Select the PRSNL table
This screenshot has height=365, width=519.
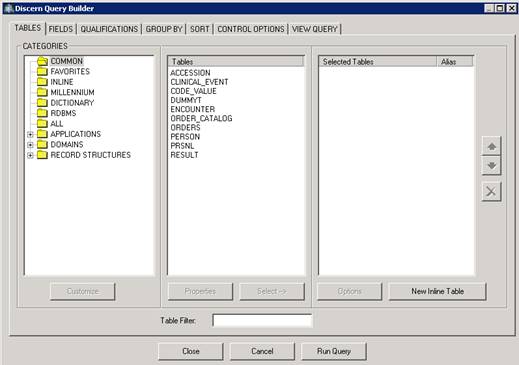[x=182, y=146]
